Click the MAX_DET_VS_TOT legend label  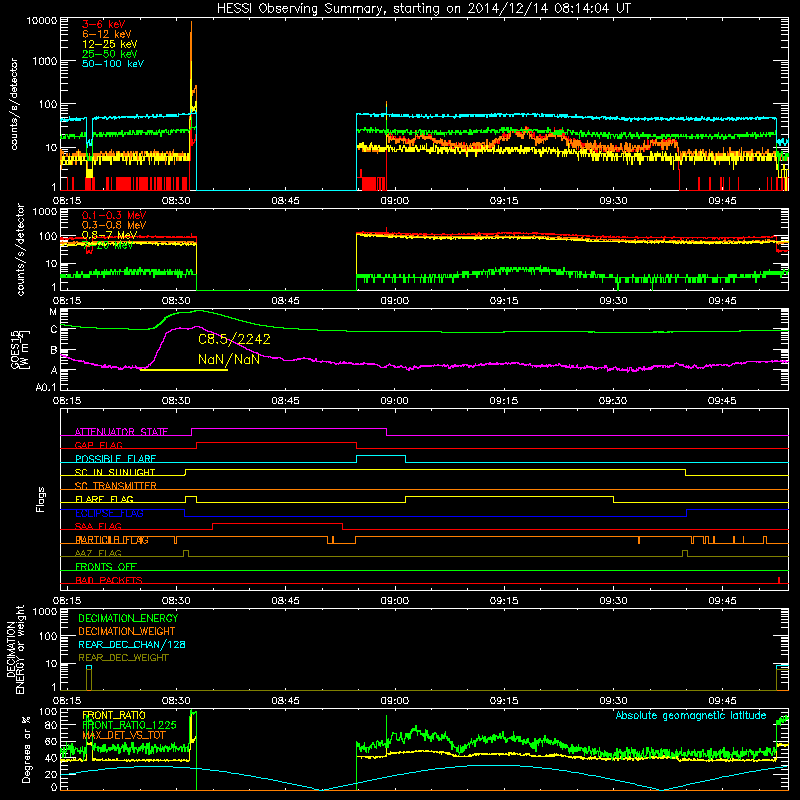pyautogui.click(x=123, y=735)
